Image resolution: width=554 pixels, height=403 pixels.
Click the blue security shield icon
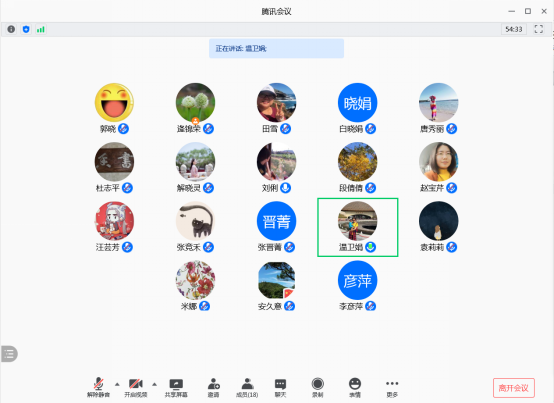pos(26,29)
